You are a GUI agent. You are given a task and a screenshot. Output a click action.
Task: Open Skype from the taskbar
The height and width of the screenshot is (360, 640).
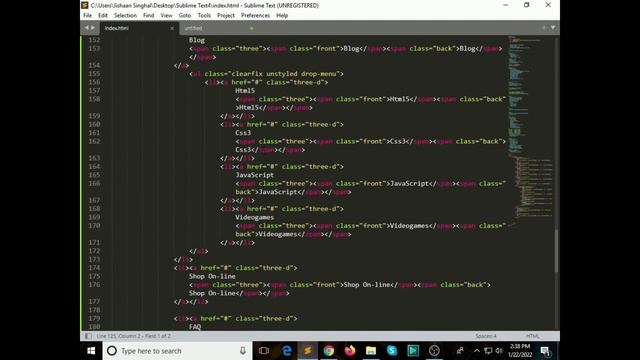pyautogui.click(x=392, y=351)
